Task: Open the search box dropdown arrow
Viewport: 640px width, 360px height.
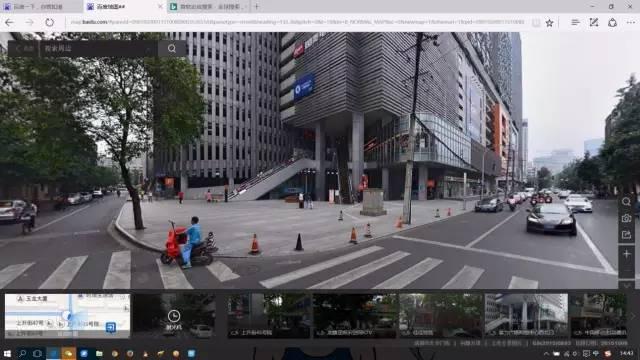Action: (x=149, y=49)
